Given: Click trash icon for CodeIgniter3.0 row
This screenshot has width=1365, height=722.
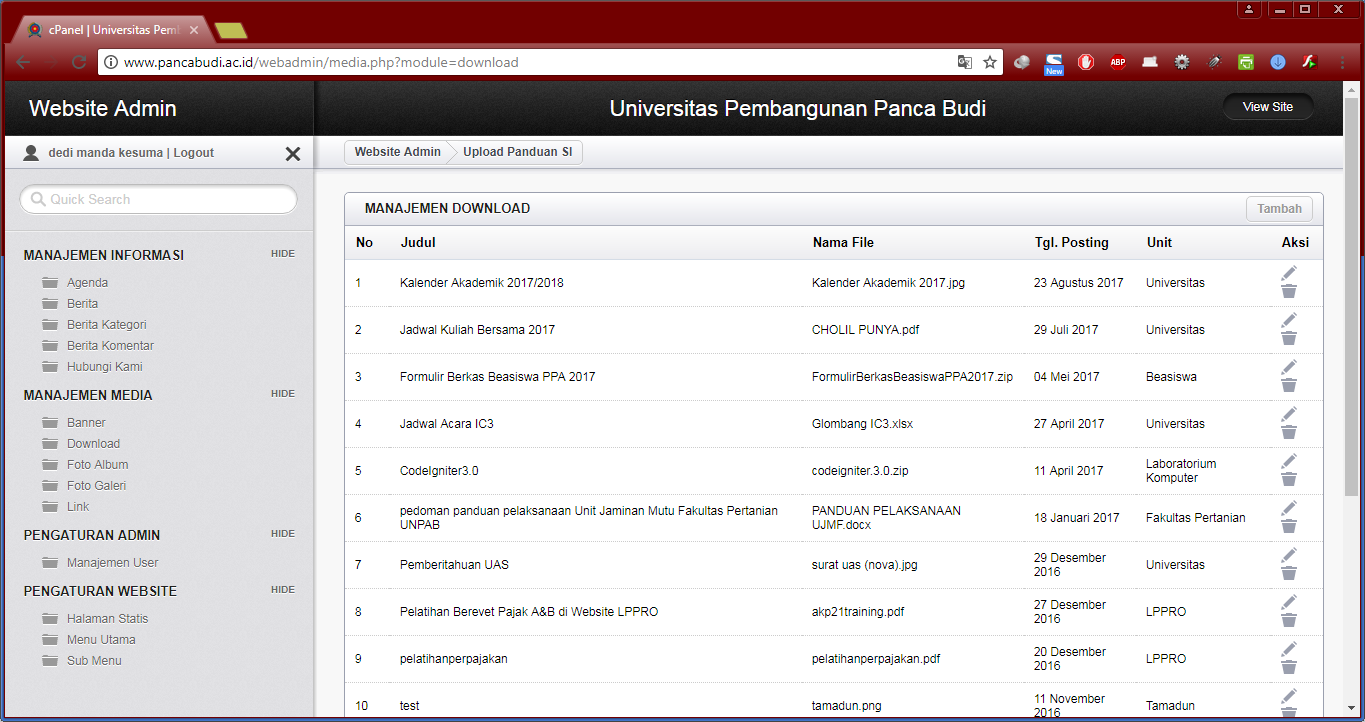Looking at the screenshot, I should click(1289, 480).
